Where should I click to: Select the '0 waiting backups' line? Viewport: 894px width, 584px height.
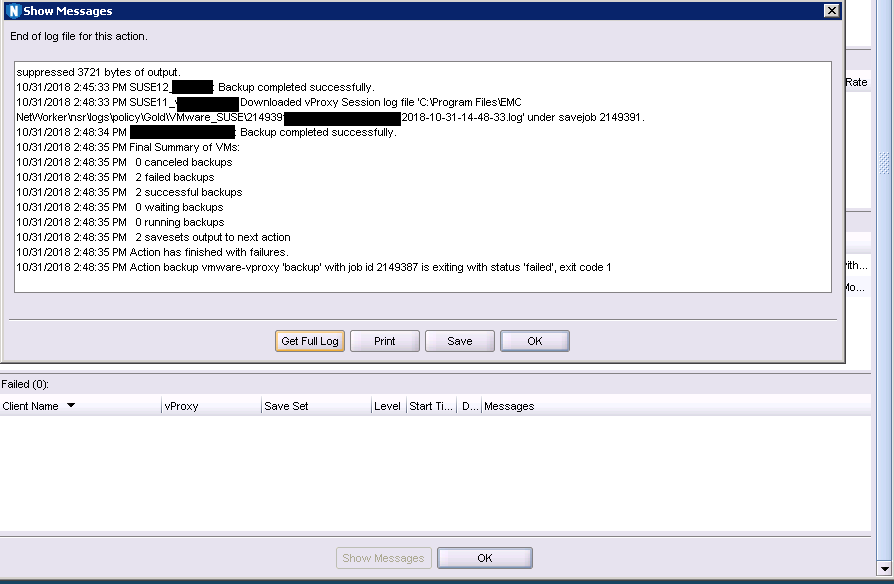point(120,207)
